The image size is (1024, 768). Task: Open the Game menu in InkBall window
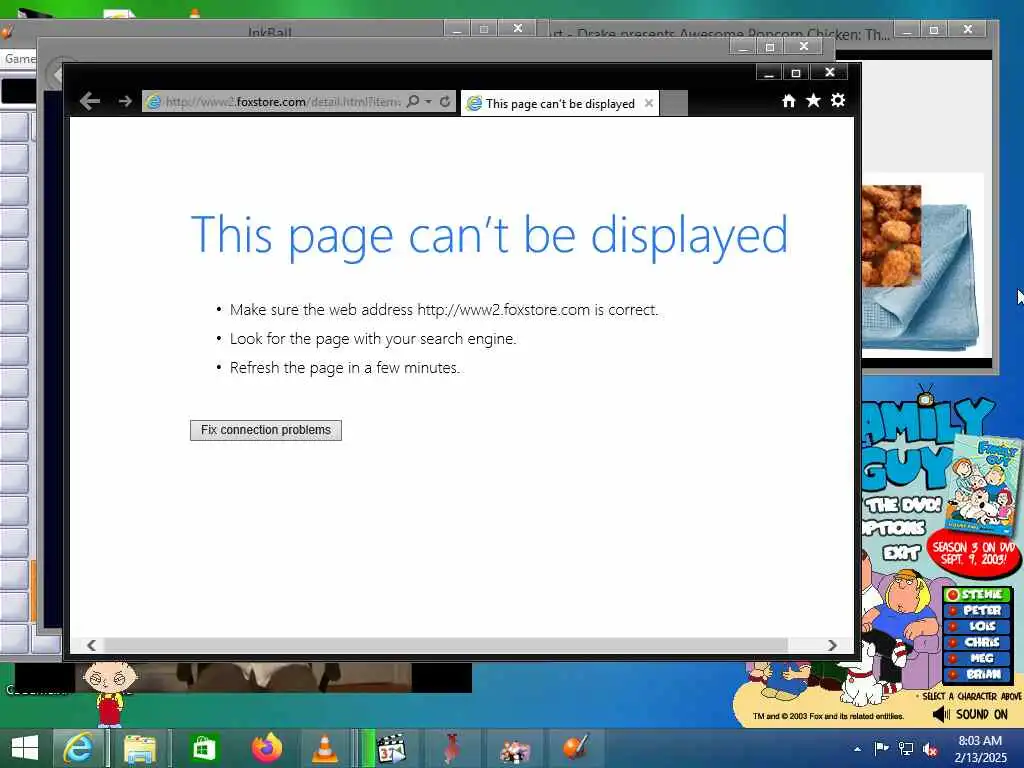19,59
